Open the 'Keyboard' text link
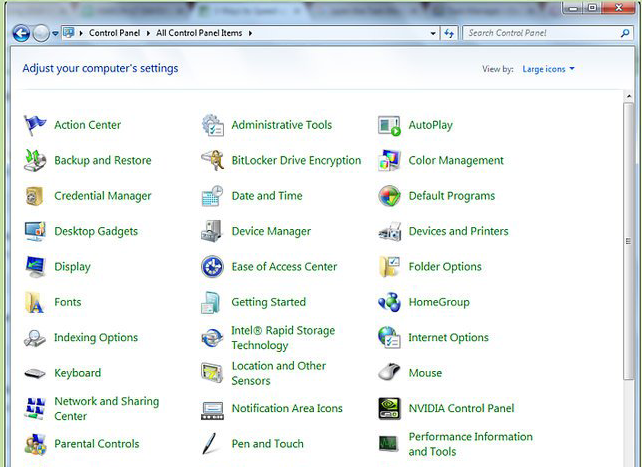 coord(77,373)
